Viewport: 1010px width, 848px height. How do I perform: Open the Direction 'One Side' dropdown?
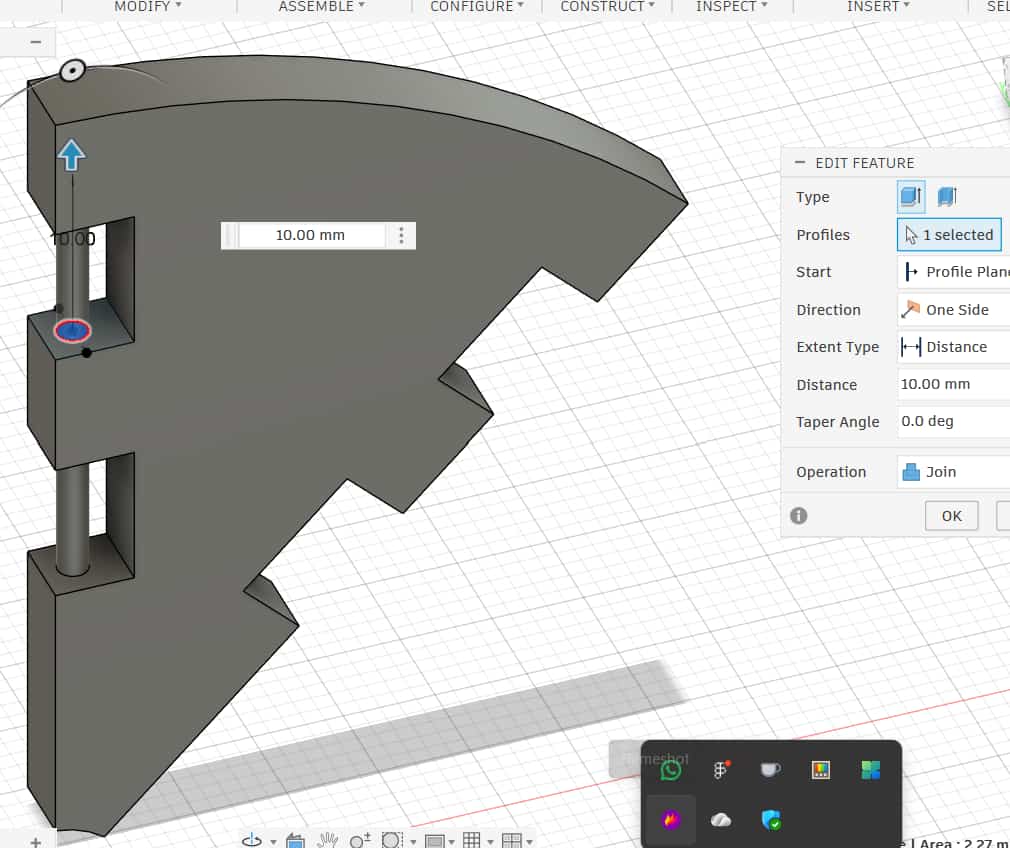[x=953, y=310]
